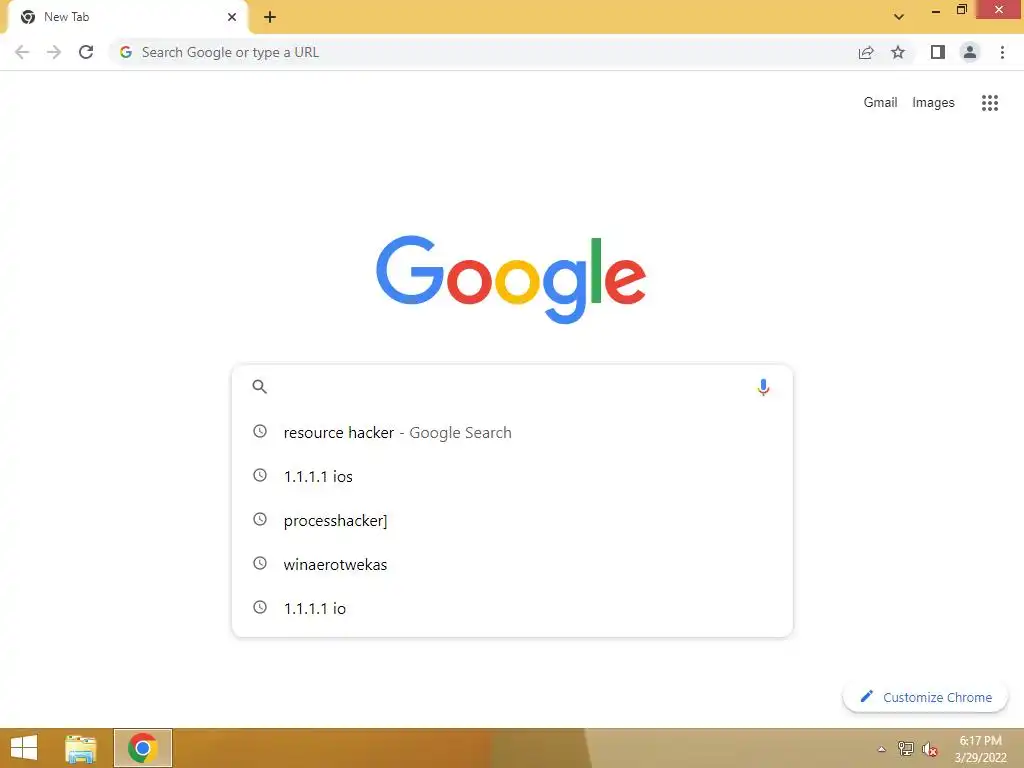Click clock icon beside winaerotwekas
Image resolution: width=1024 pixels, height=768 pixels.
[x=260, y=563]
